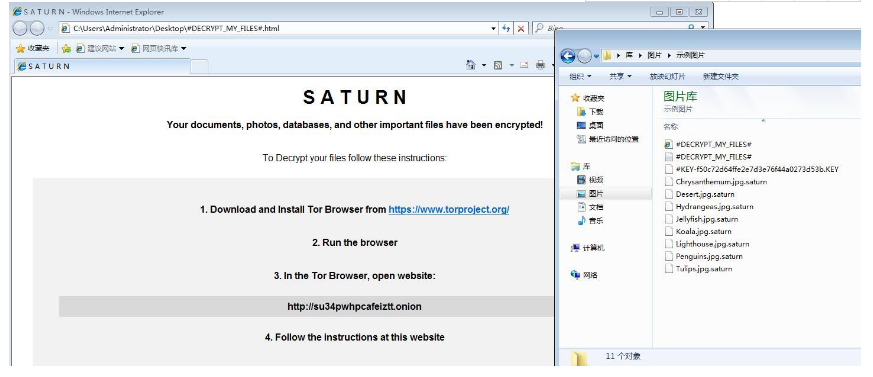Click the RSS feeds icon

(x=498, y=65)
